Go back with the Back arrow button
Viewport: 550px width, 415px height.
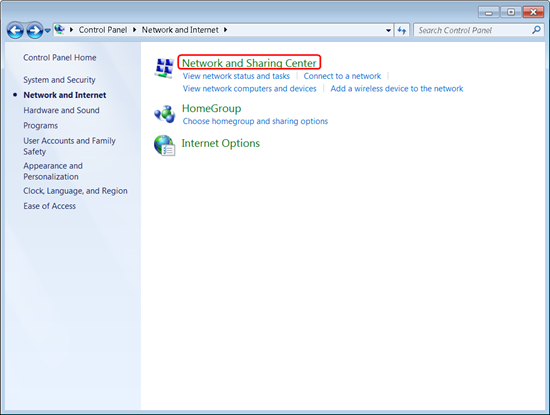[x=15, y=31]
